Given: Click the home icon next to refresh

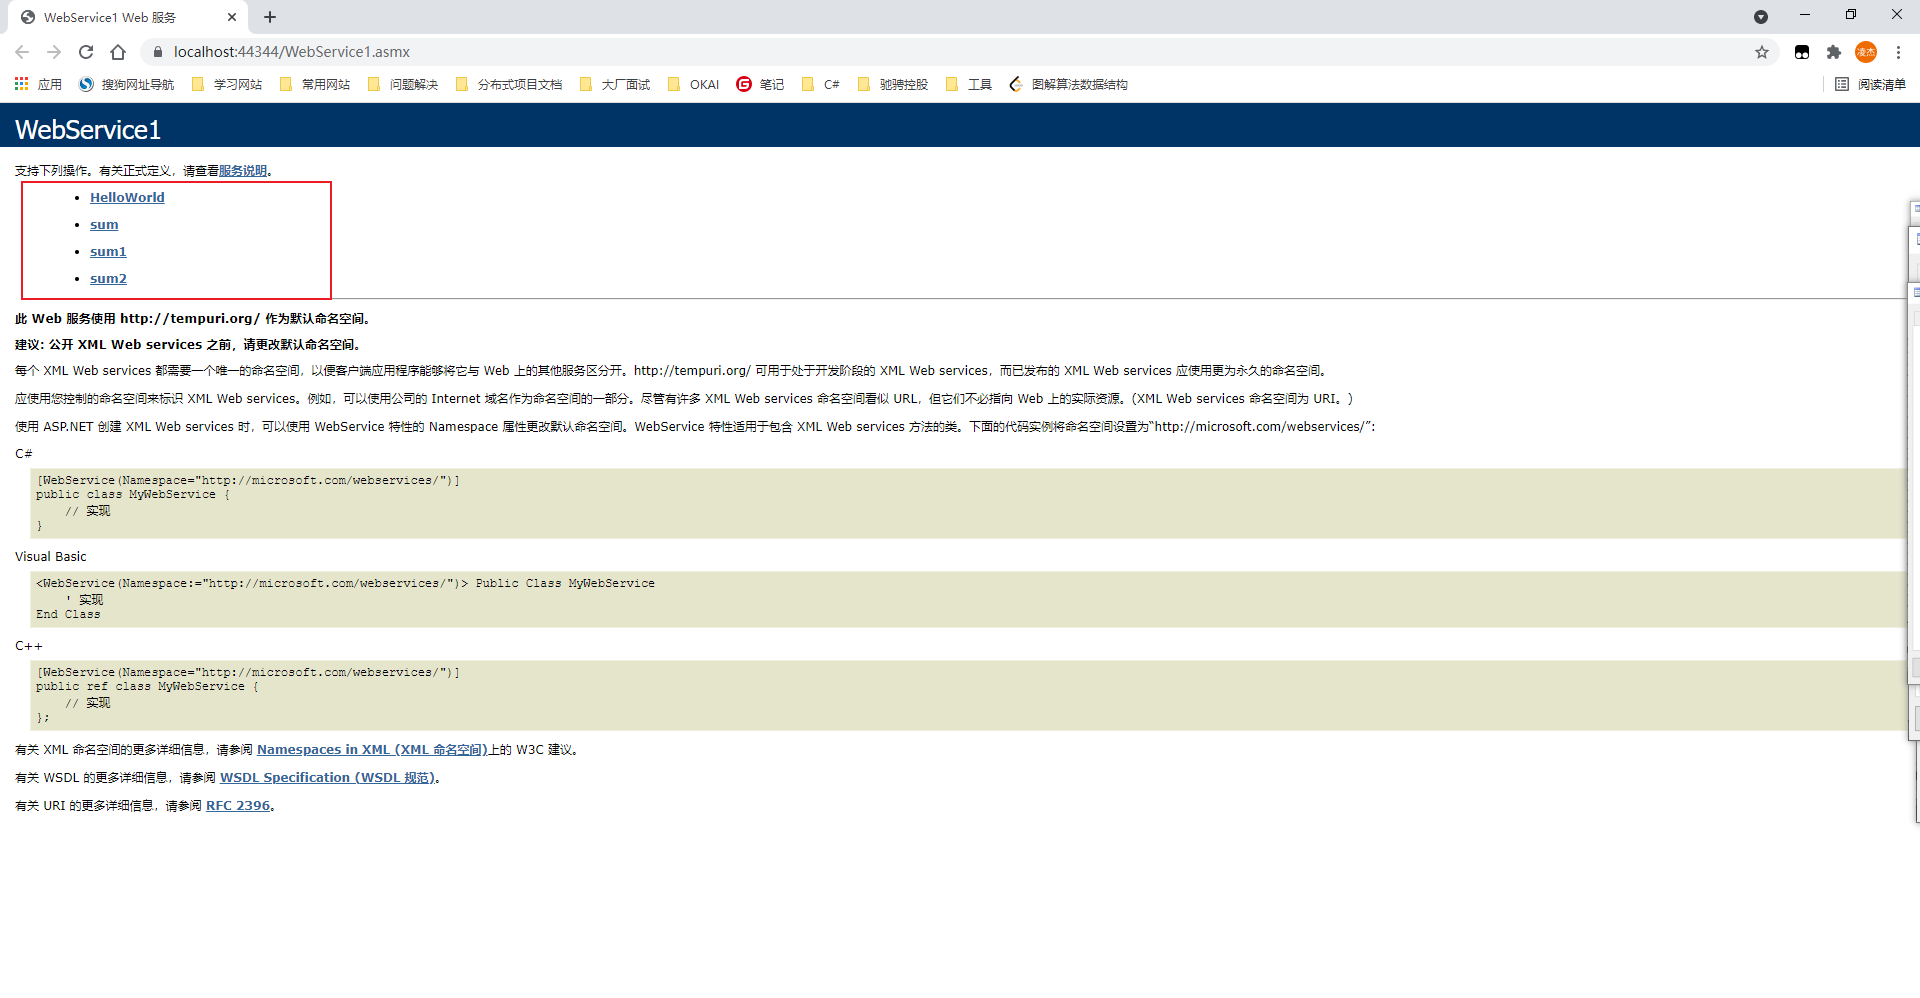Looking at the screenshot, I should [118, 51].
